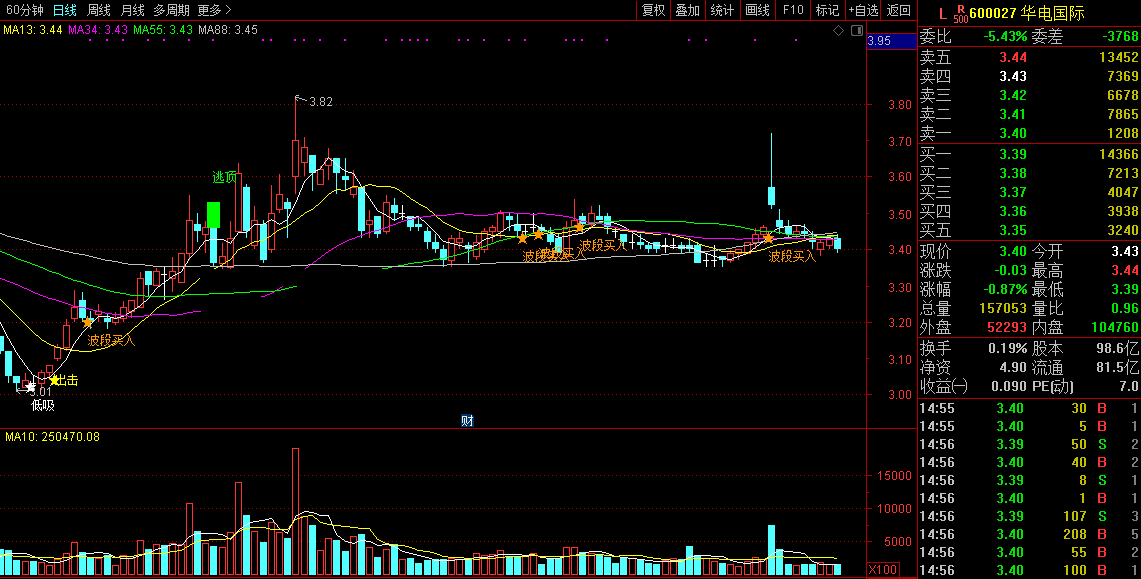The image size is (1141, 579).
Task: Click the red L icon beside stock code
Action: 942,13
